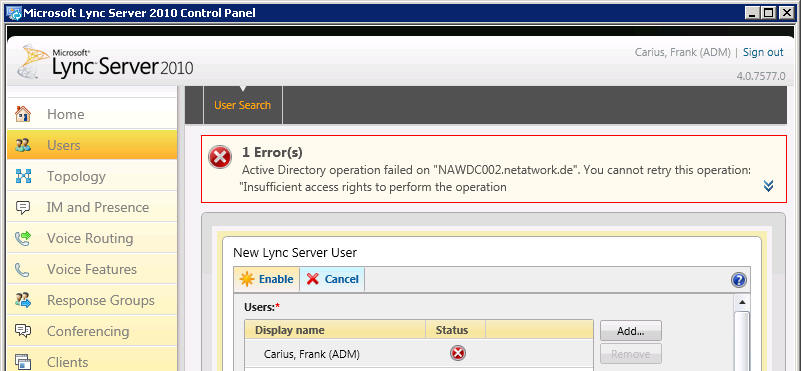Click the Clients icon in sidebar
The width and height of the screenshot is (801, 371).
point(23,362)
